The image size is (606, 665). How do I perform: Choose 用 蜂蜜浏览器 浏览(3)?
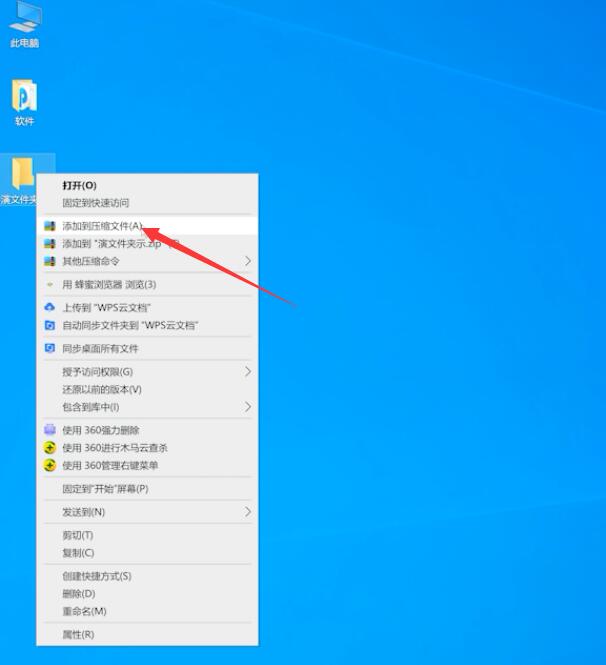(x=147, y=285)
